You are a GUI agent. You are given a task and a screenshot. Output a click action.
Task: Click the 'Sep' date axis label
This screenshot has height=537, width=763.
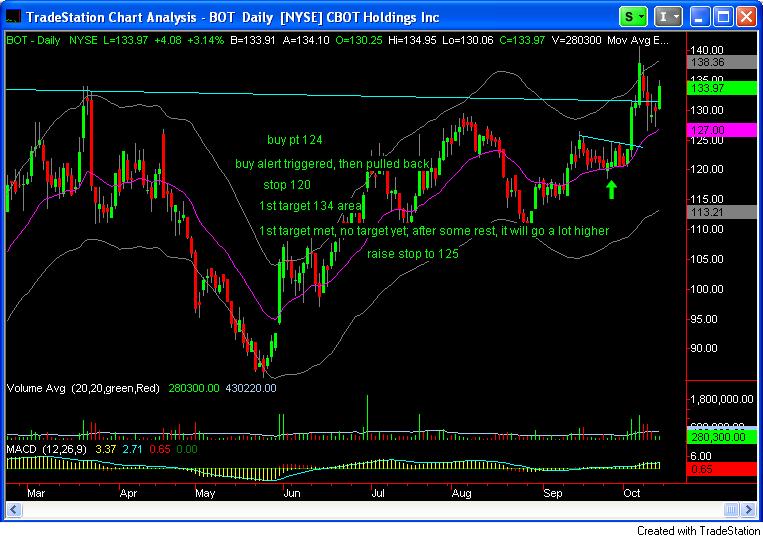click(552, 493)
